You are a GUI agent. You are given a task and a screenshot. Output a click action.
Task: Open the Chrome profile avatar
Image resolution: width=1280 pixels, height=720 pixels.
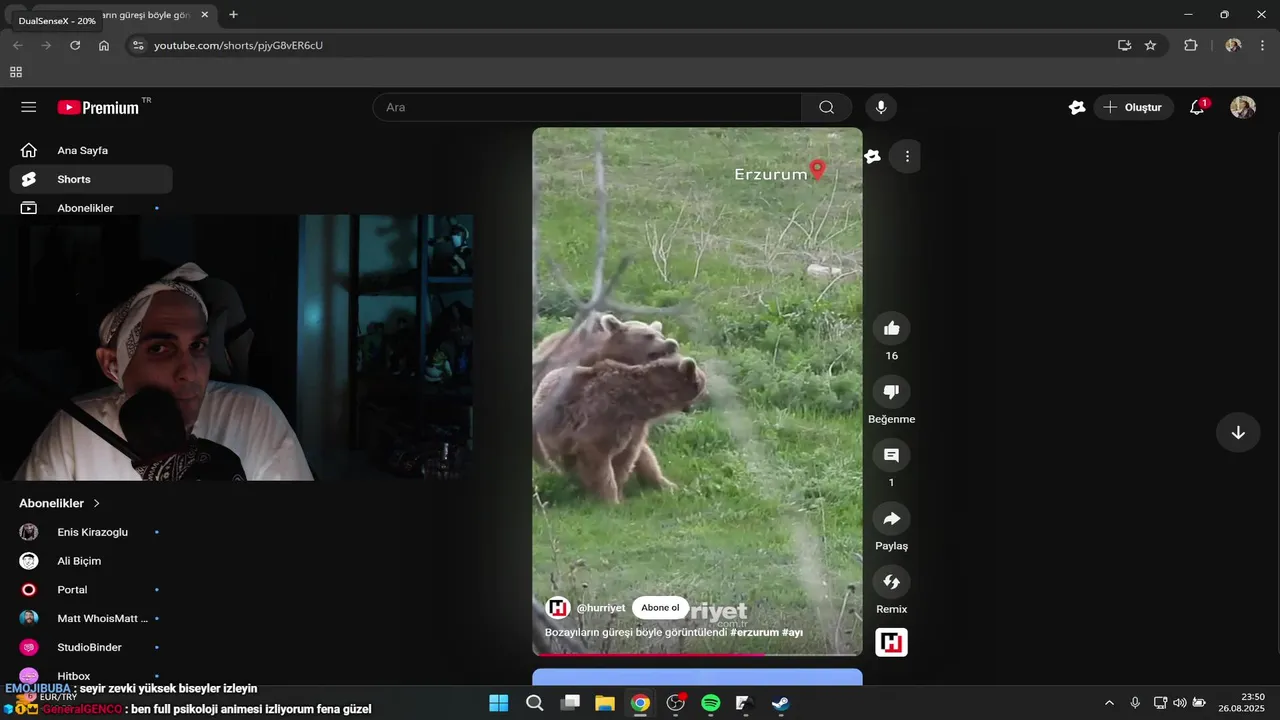tap(1233, 45)
